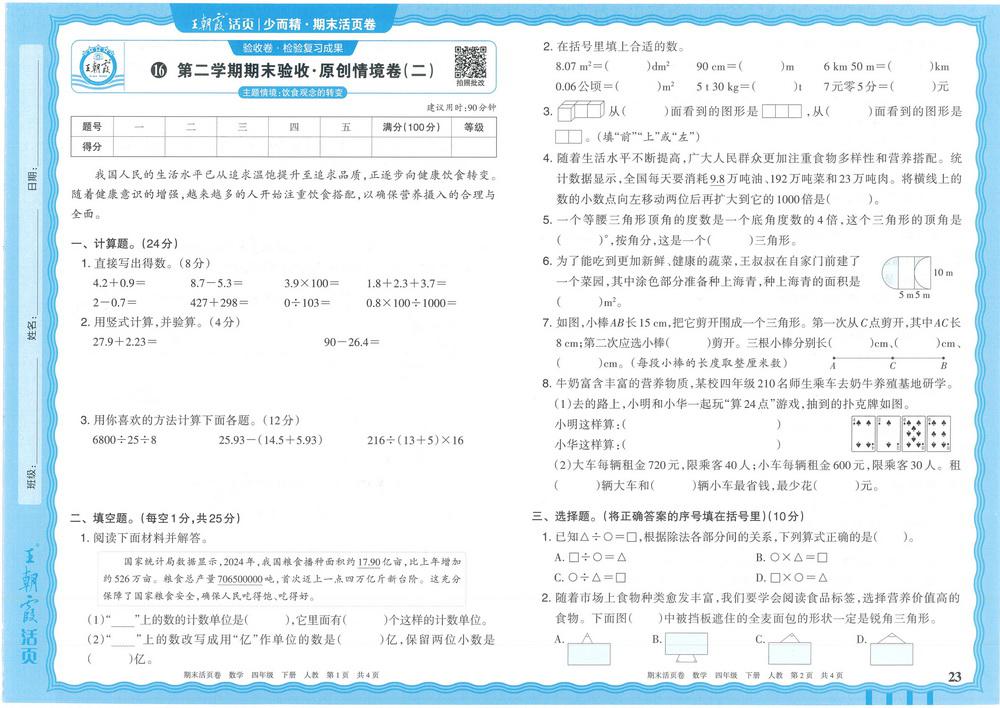This screenshot has height=708, width=1000.
Task: Click the first playing card in question 8
Action: click(x=863, y=434)
